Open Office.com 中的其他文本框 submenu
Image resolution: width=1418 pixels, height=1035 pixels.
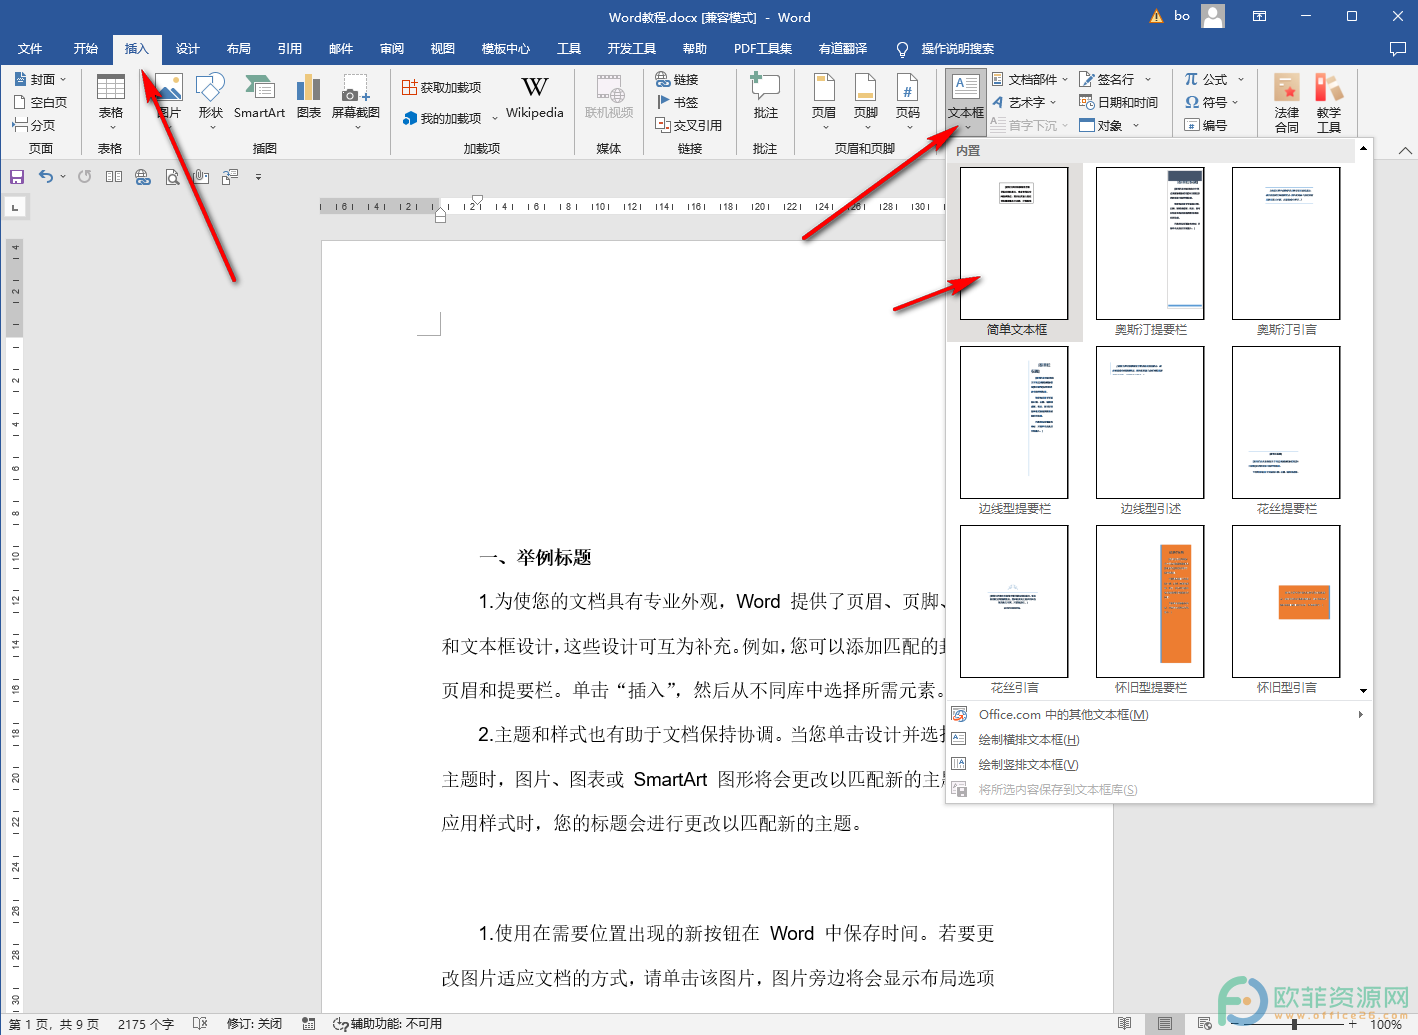pyautogui.click(x=1159, y=714)
